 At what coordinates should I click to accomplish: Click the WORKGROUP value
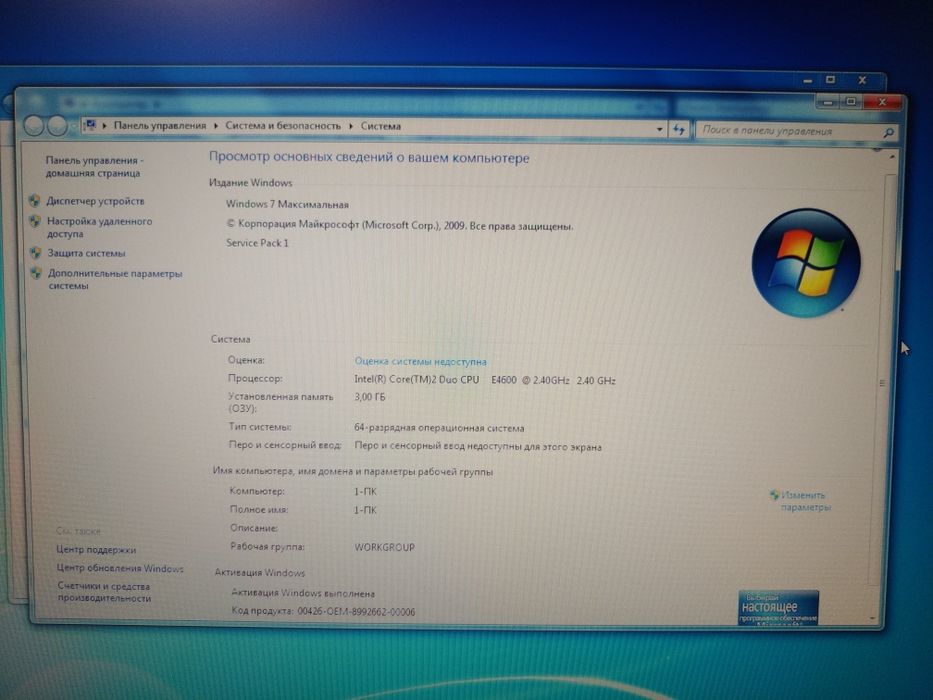[384, 547]
